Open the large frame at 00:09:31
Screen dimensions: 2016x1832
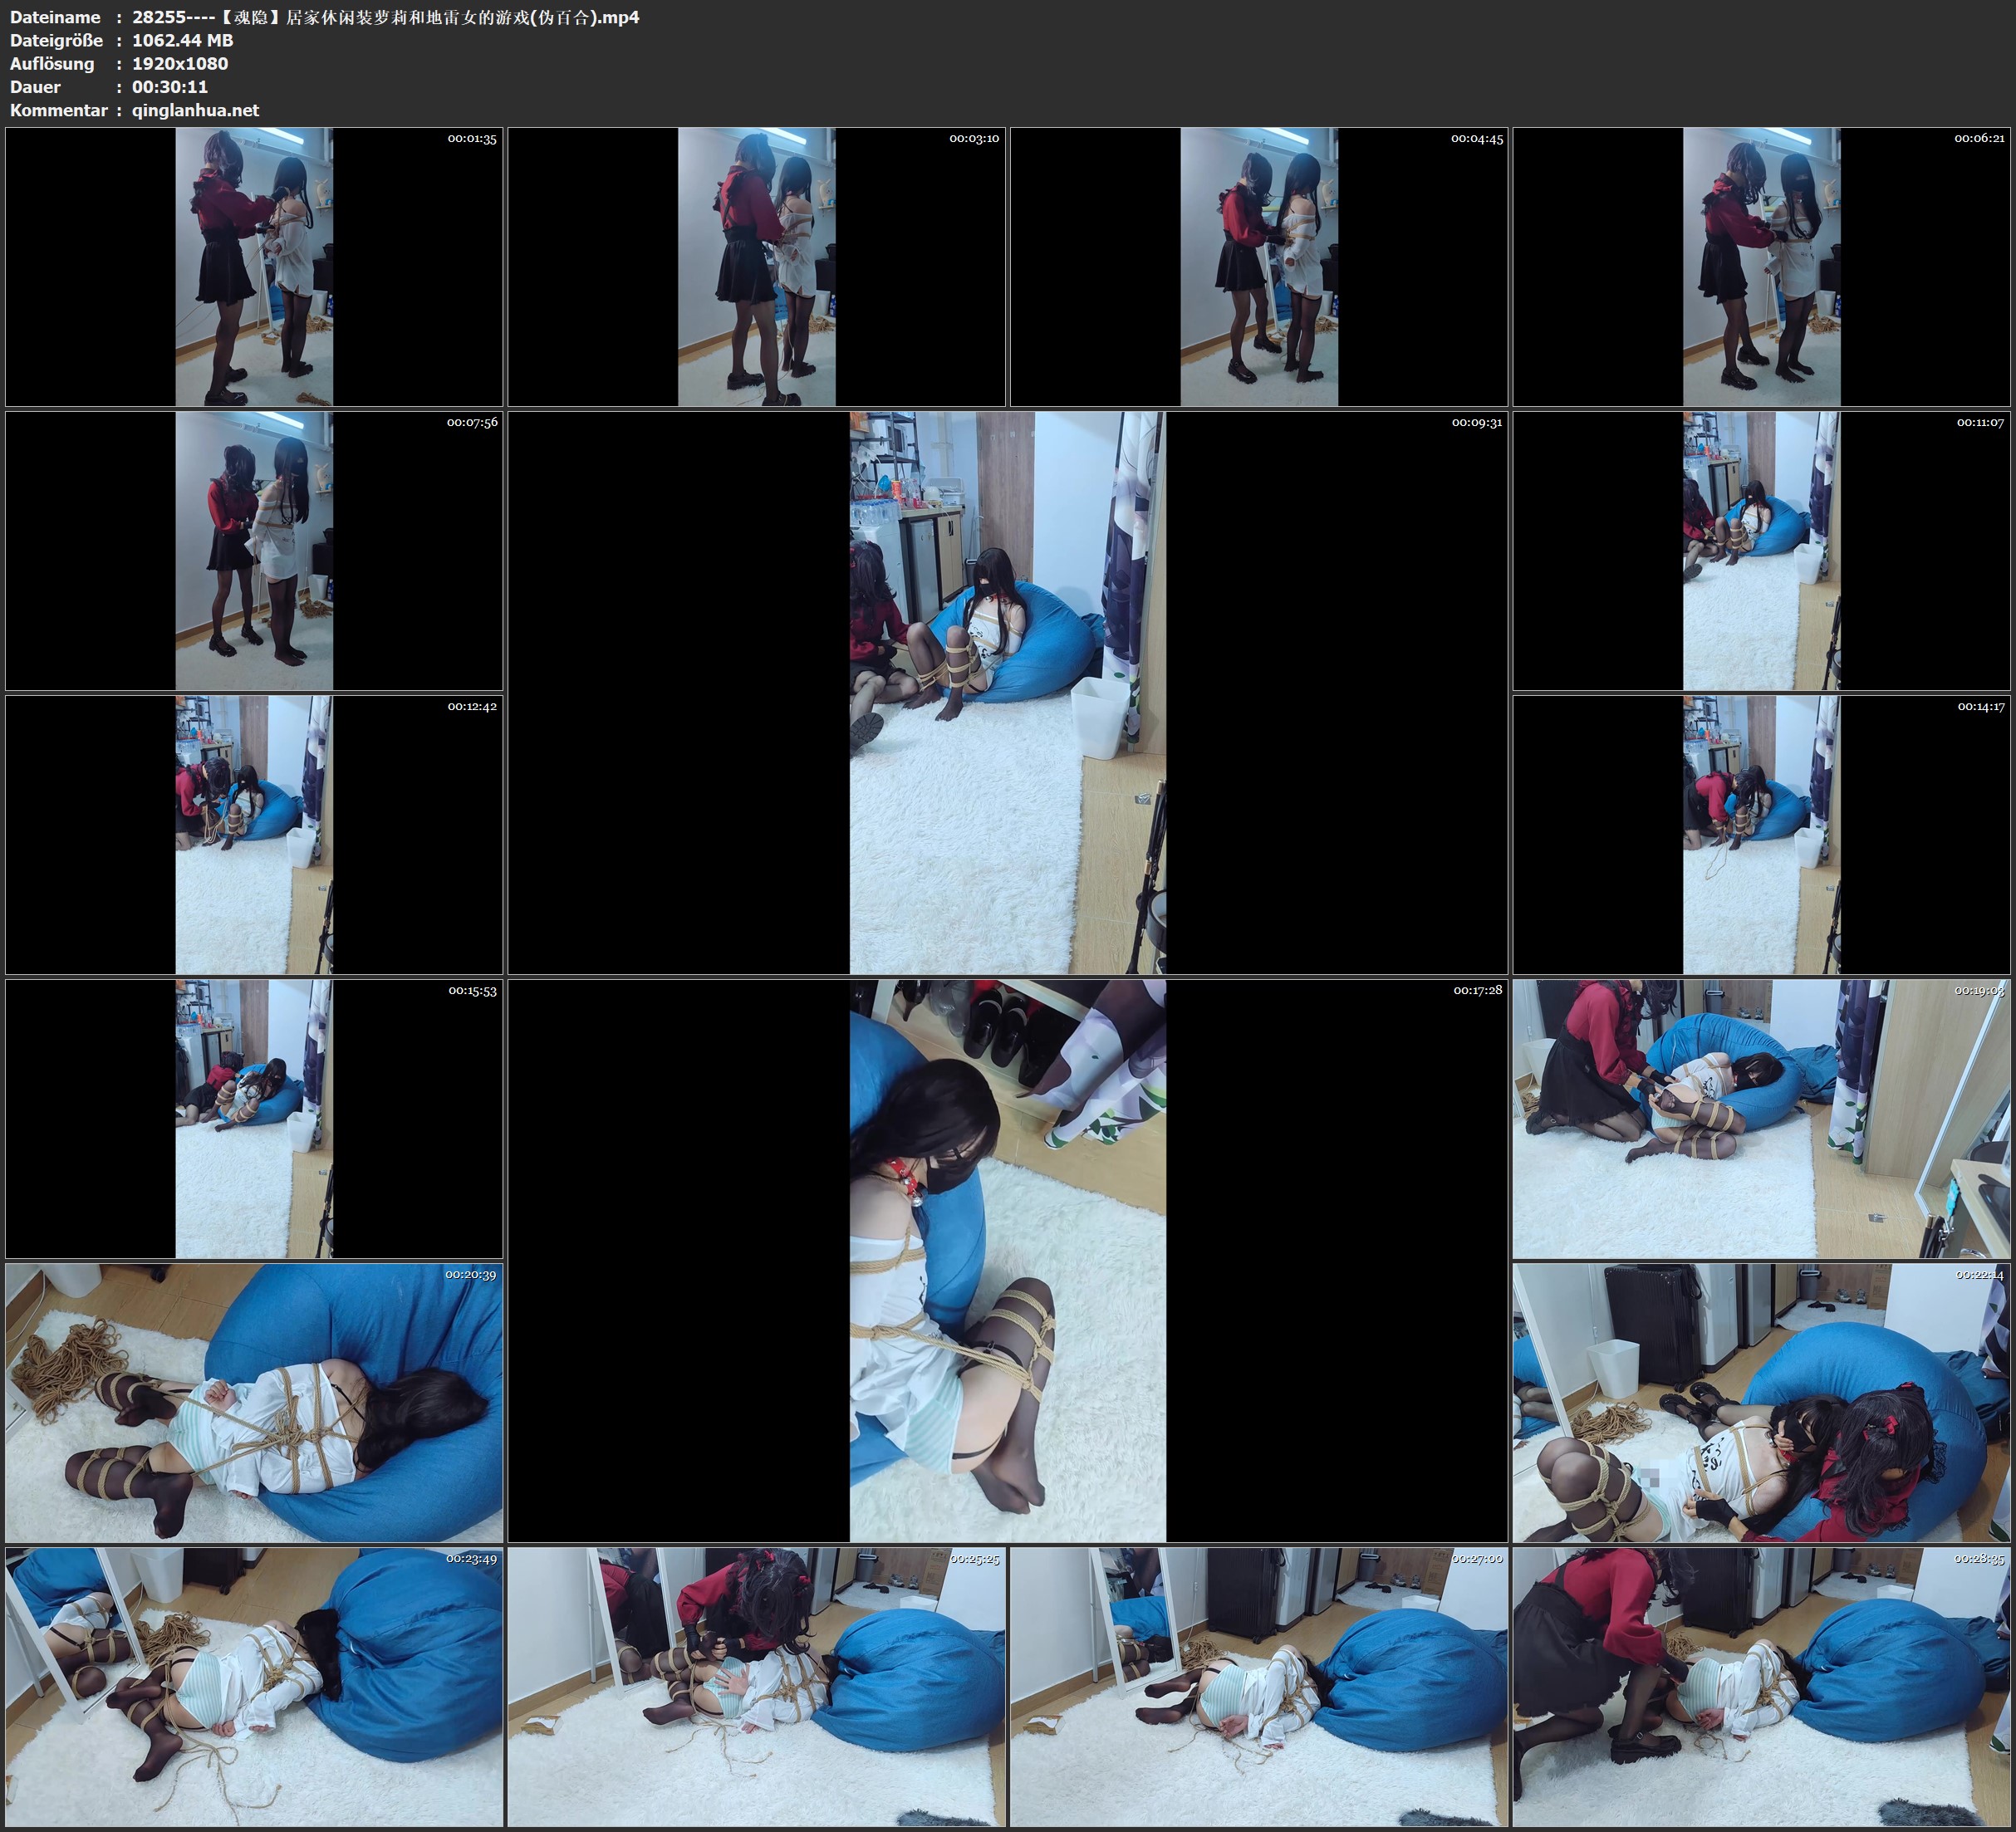pyautogui.click(x=1007, y=692)
